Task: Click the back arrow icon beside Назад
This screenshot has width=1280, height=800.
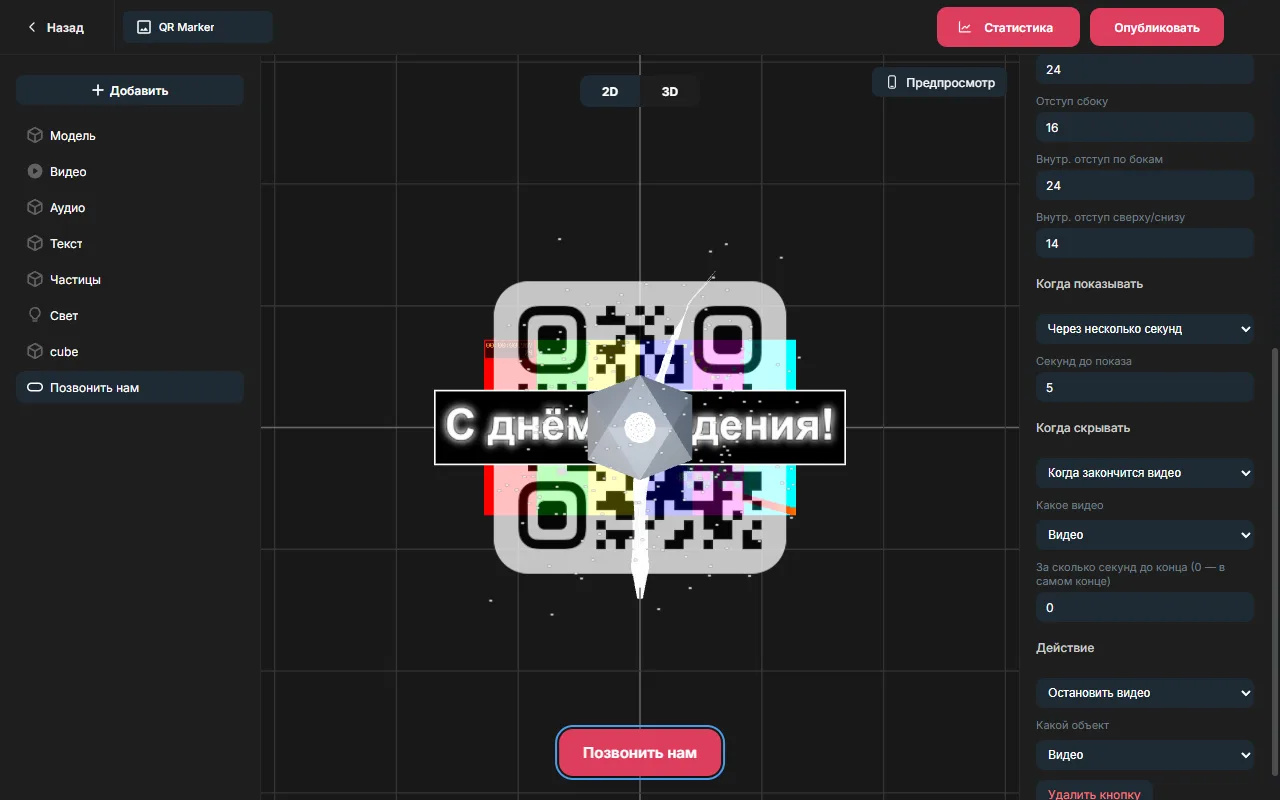Action: [32, 28]
